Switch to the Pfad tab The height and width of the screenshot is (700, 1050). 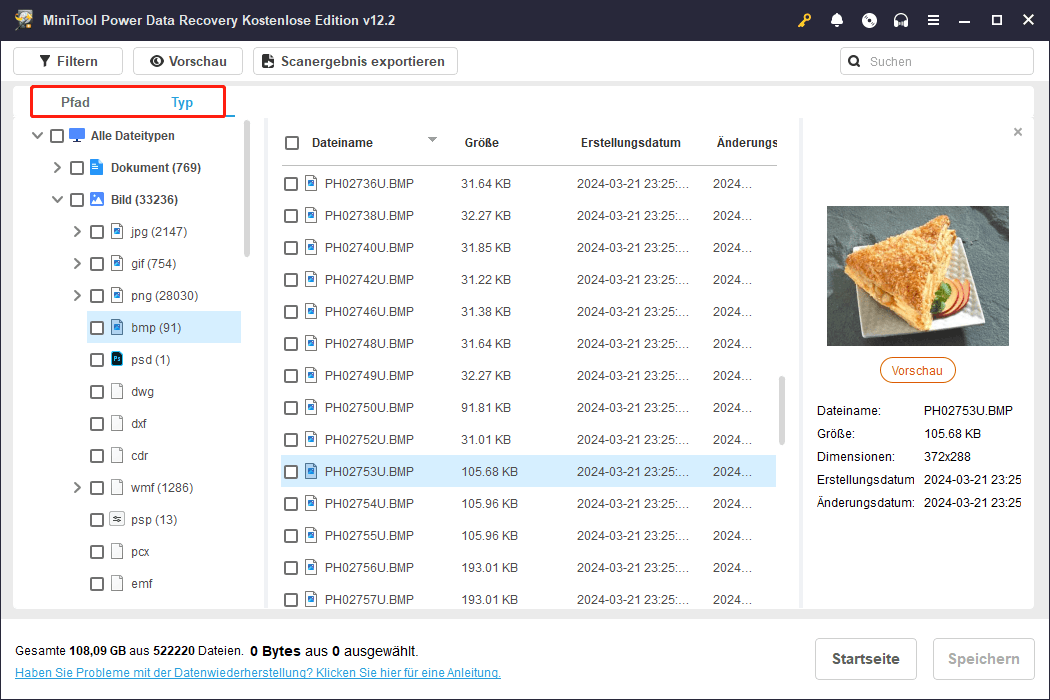click(x=75, y=102)
